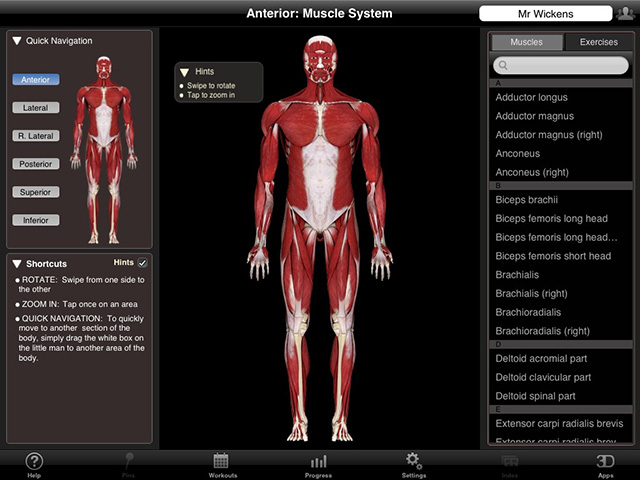640x480 pixels.
Task: Tap the Index icon in bottom bar
Action: point(509,463)
